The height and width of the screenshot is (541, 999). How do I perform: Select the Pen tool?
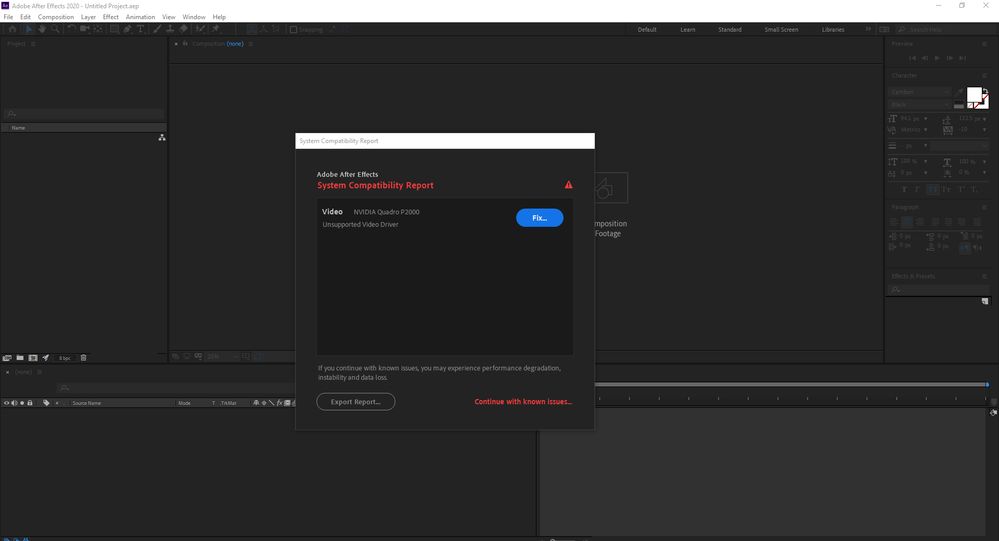click(x=127, y=29)
